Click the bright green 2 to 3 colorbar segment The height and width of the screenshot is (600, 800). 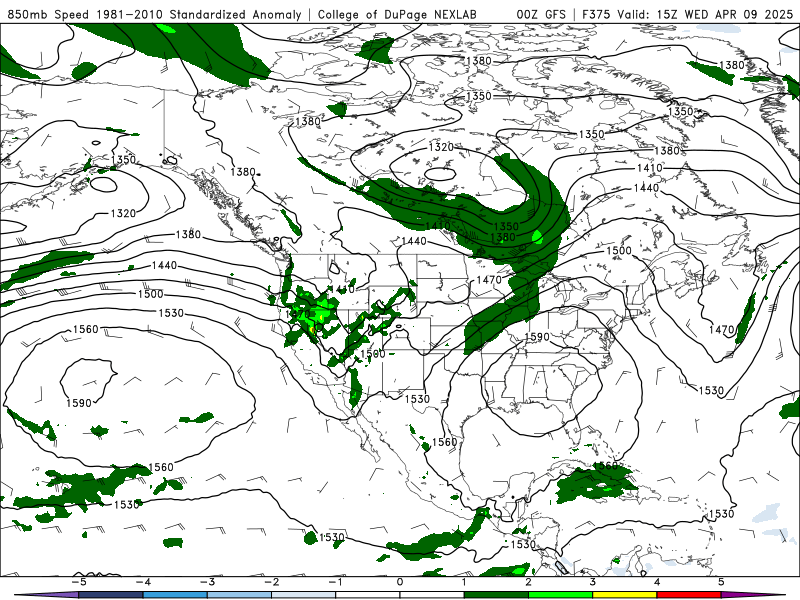point(560,595)
